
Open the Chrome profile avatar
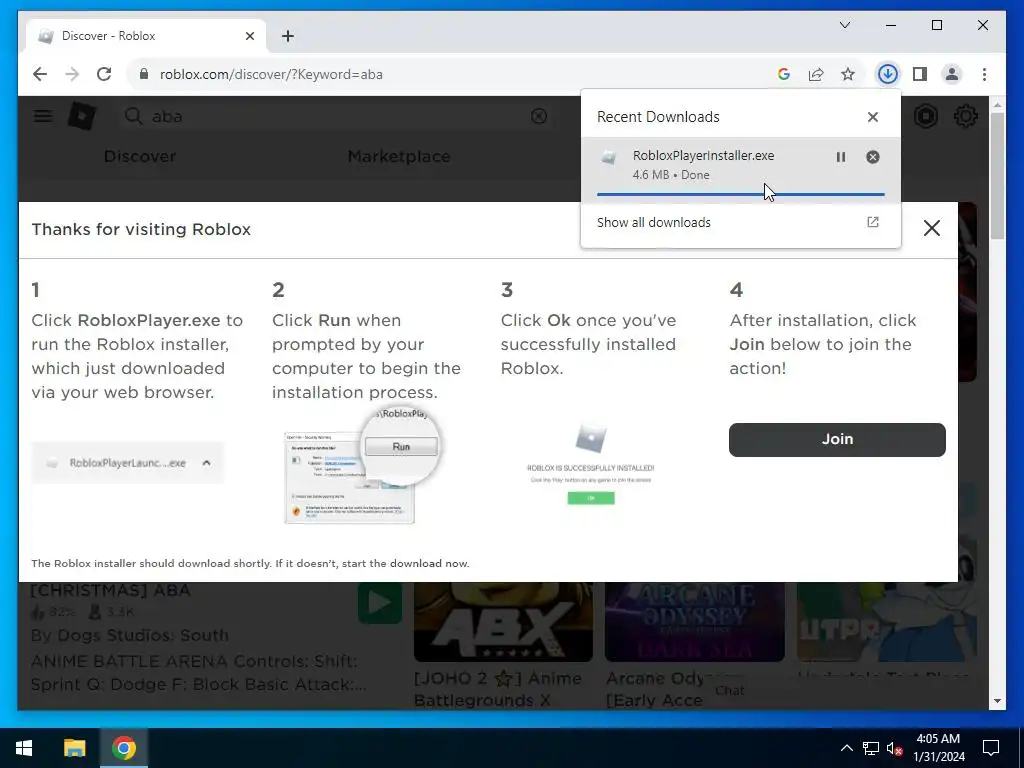(952, 74)
